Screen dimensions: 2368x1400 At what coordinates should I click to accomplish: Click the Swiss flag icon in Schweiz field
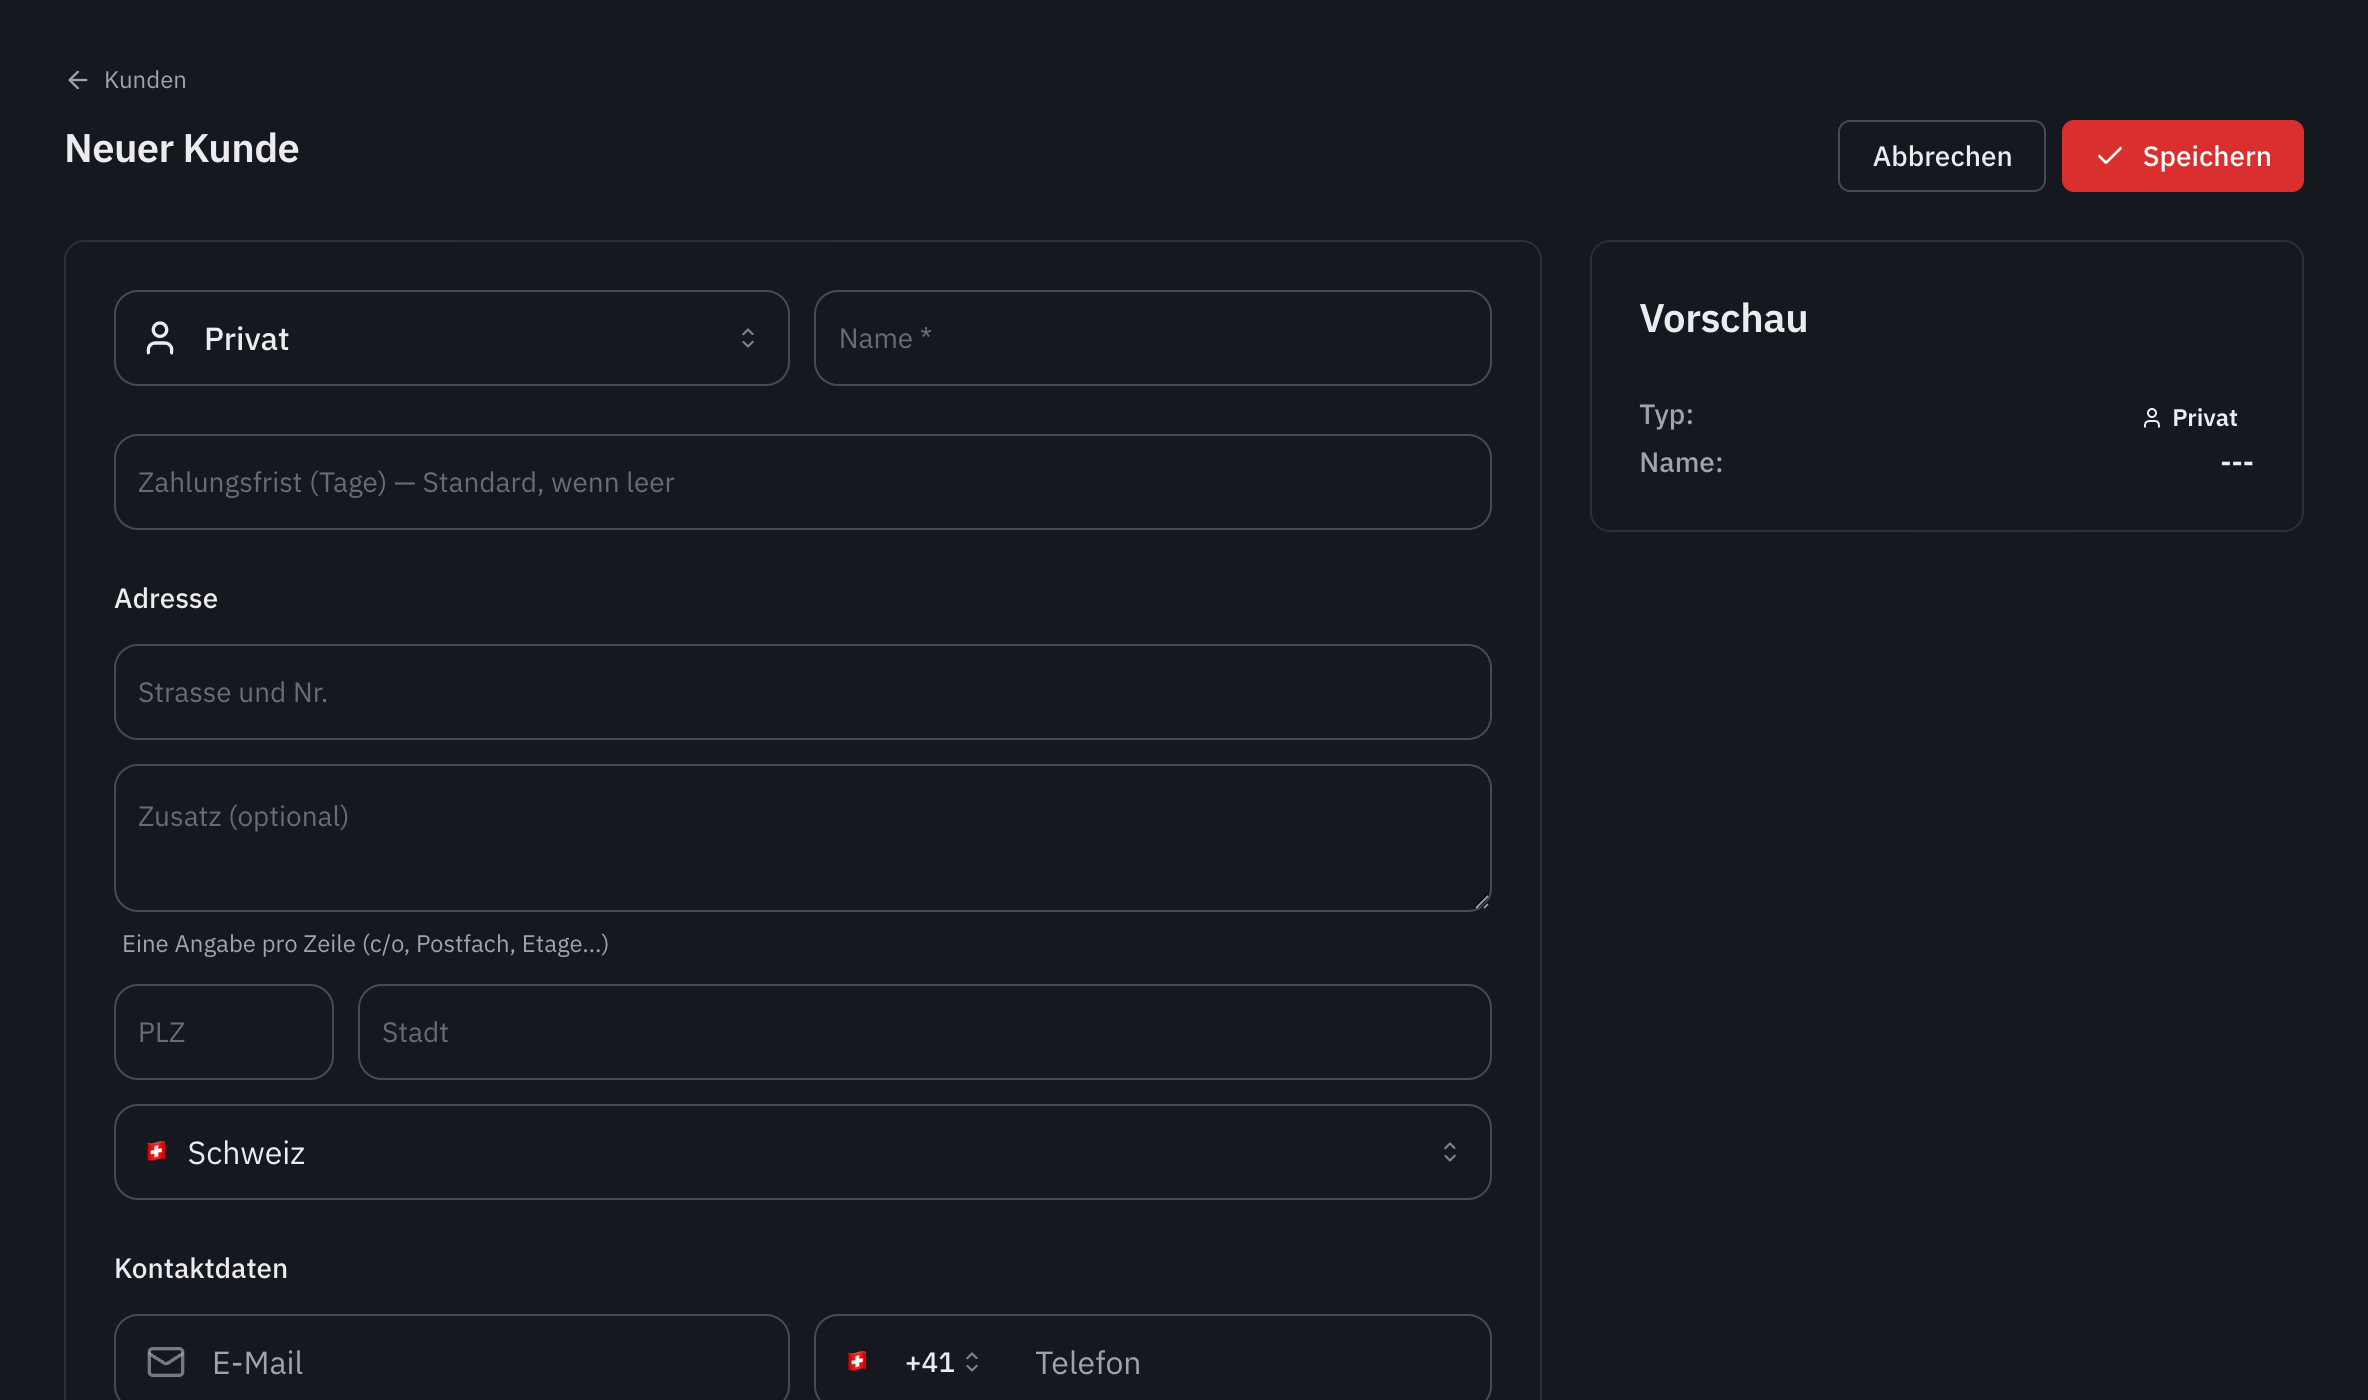[x=156, y=1152]
